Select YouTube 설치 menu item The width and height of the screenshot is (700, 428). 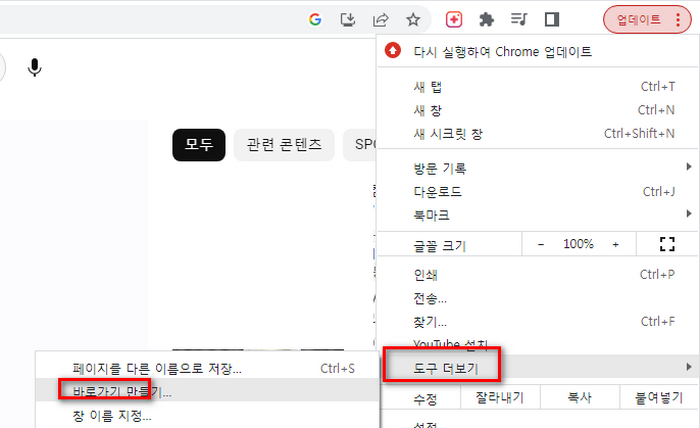coord(538,345)
